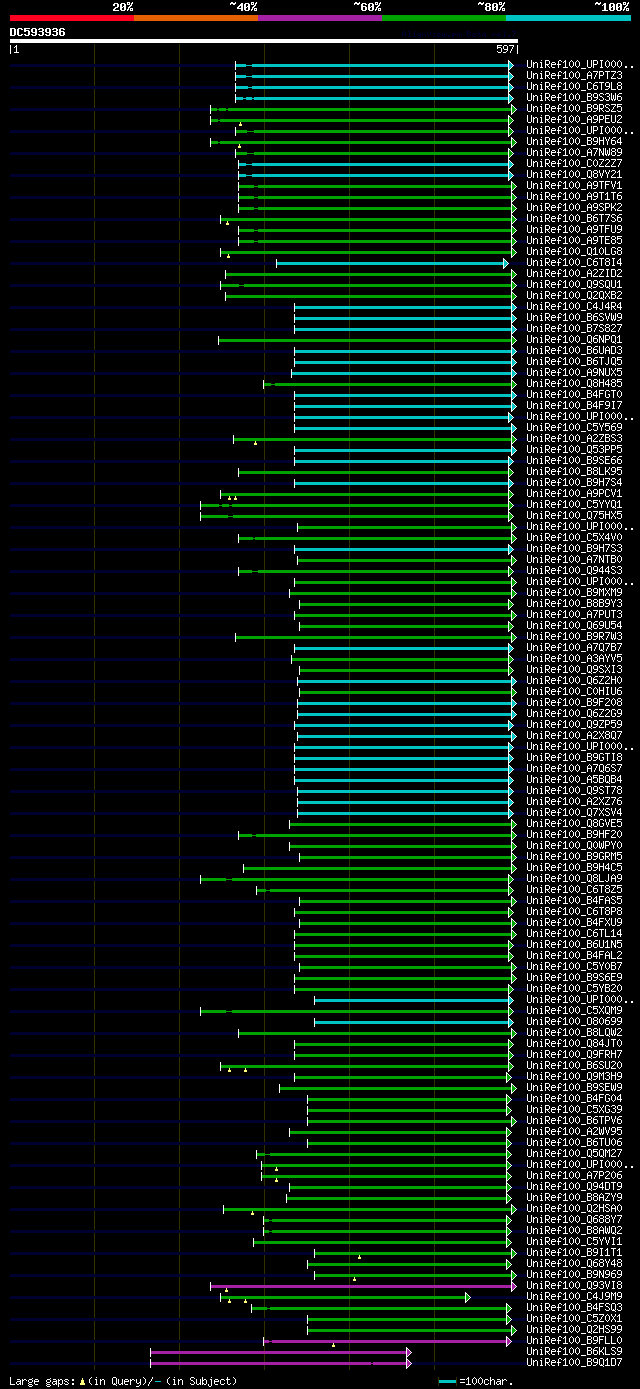Select hit label UniRef100_Q6NPQ1
Image resolution: width=640 pixels, height=1389 pixels.
coord(575,339)
